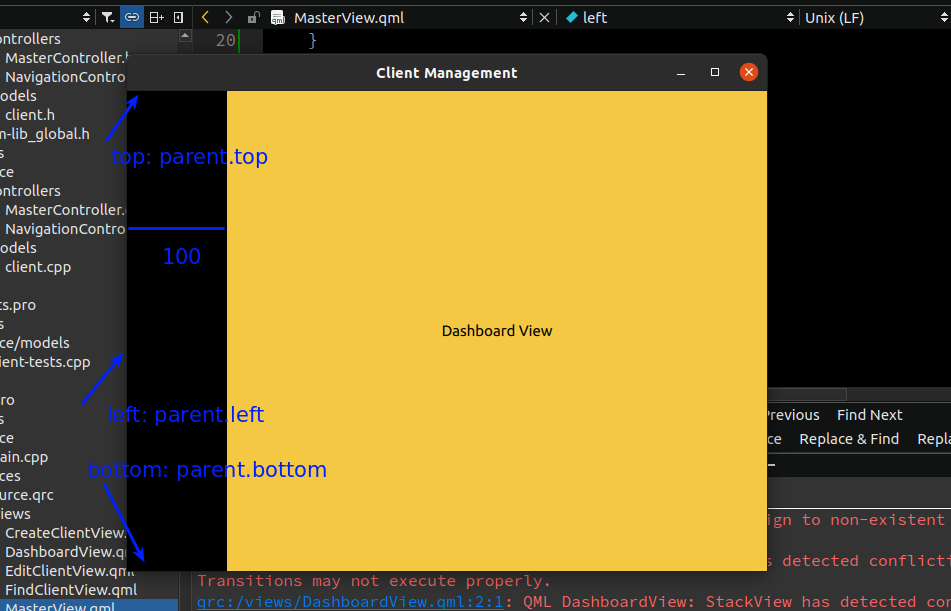
Task: Minimize the Client Management window
Action: click(681, 73)
